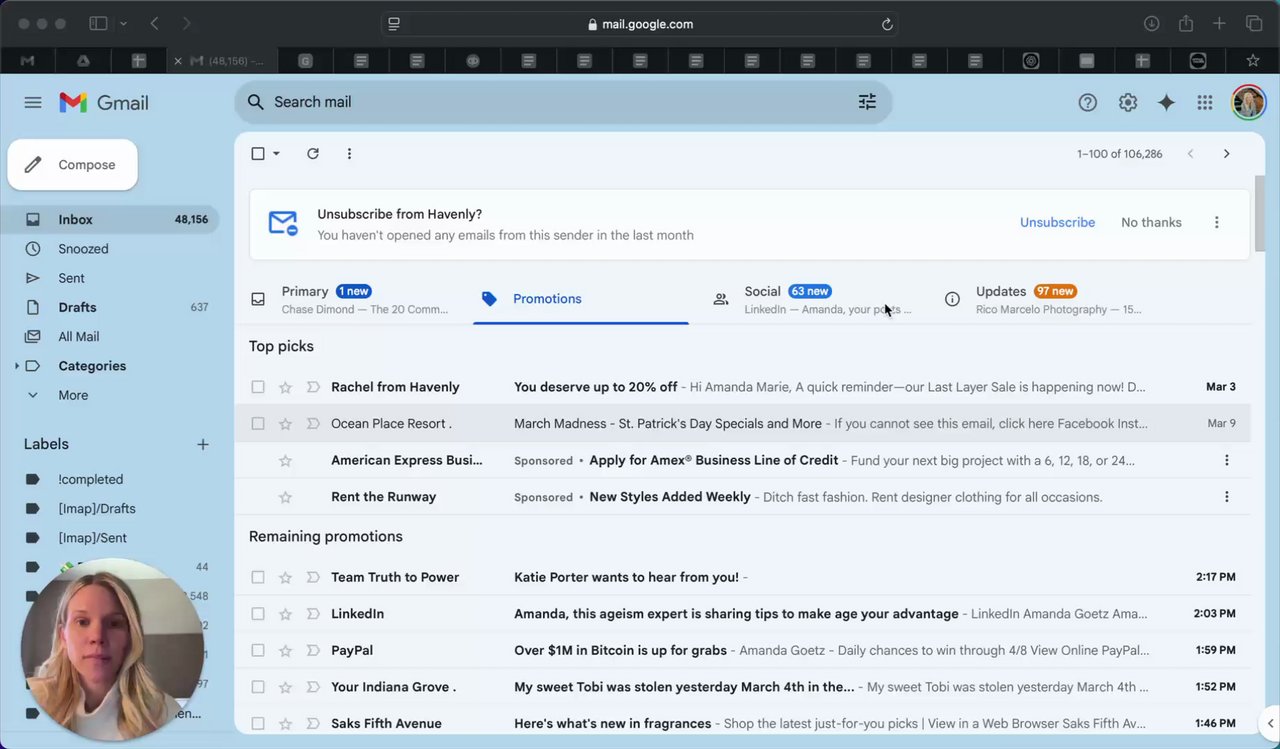Expand the Categories section
The height and width of the screenshot is (749, 1280).
point(17,366)
